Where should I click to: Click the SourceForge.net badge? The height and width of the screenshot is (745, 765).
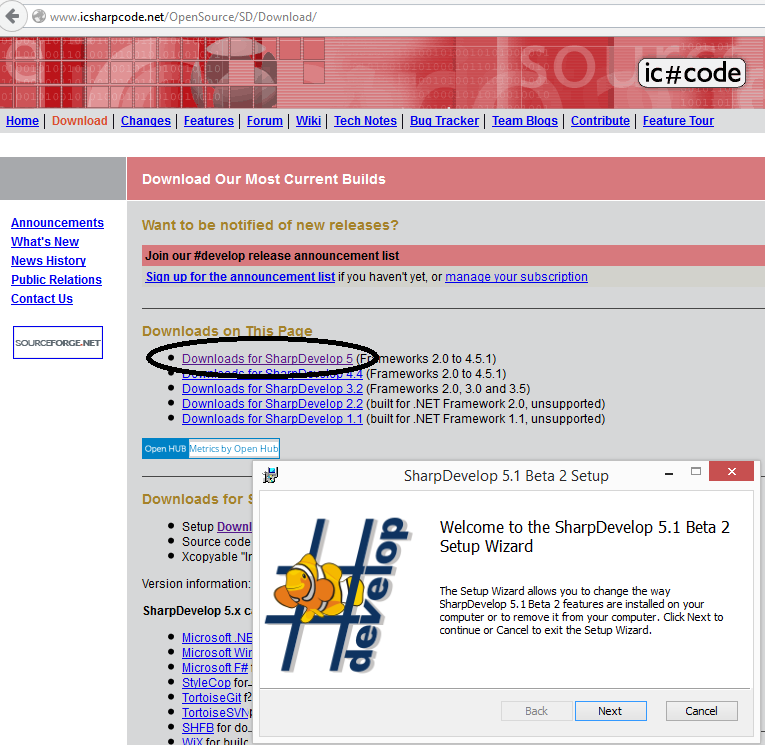tap(58, 342)
